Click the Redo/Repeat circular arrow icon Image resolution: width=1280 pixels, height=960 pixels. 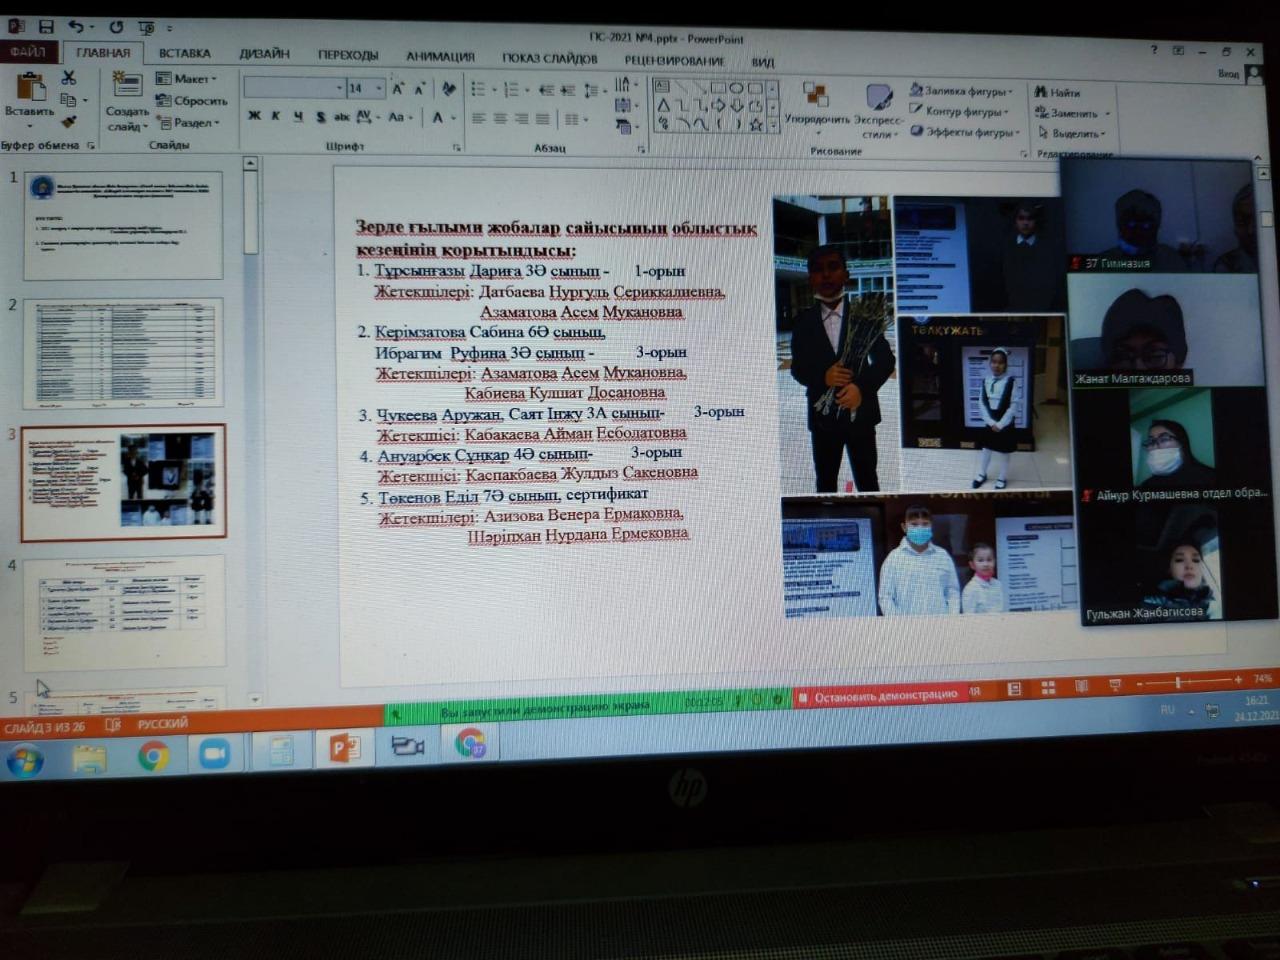coord(116,27)
